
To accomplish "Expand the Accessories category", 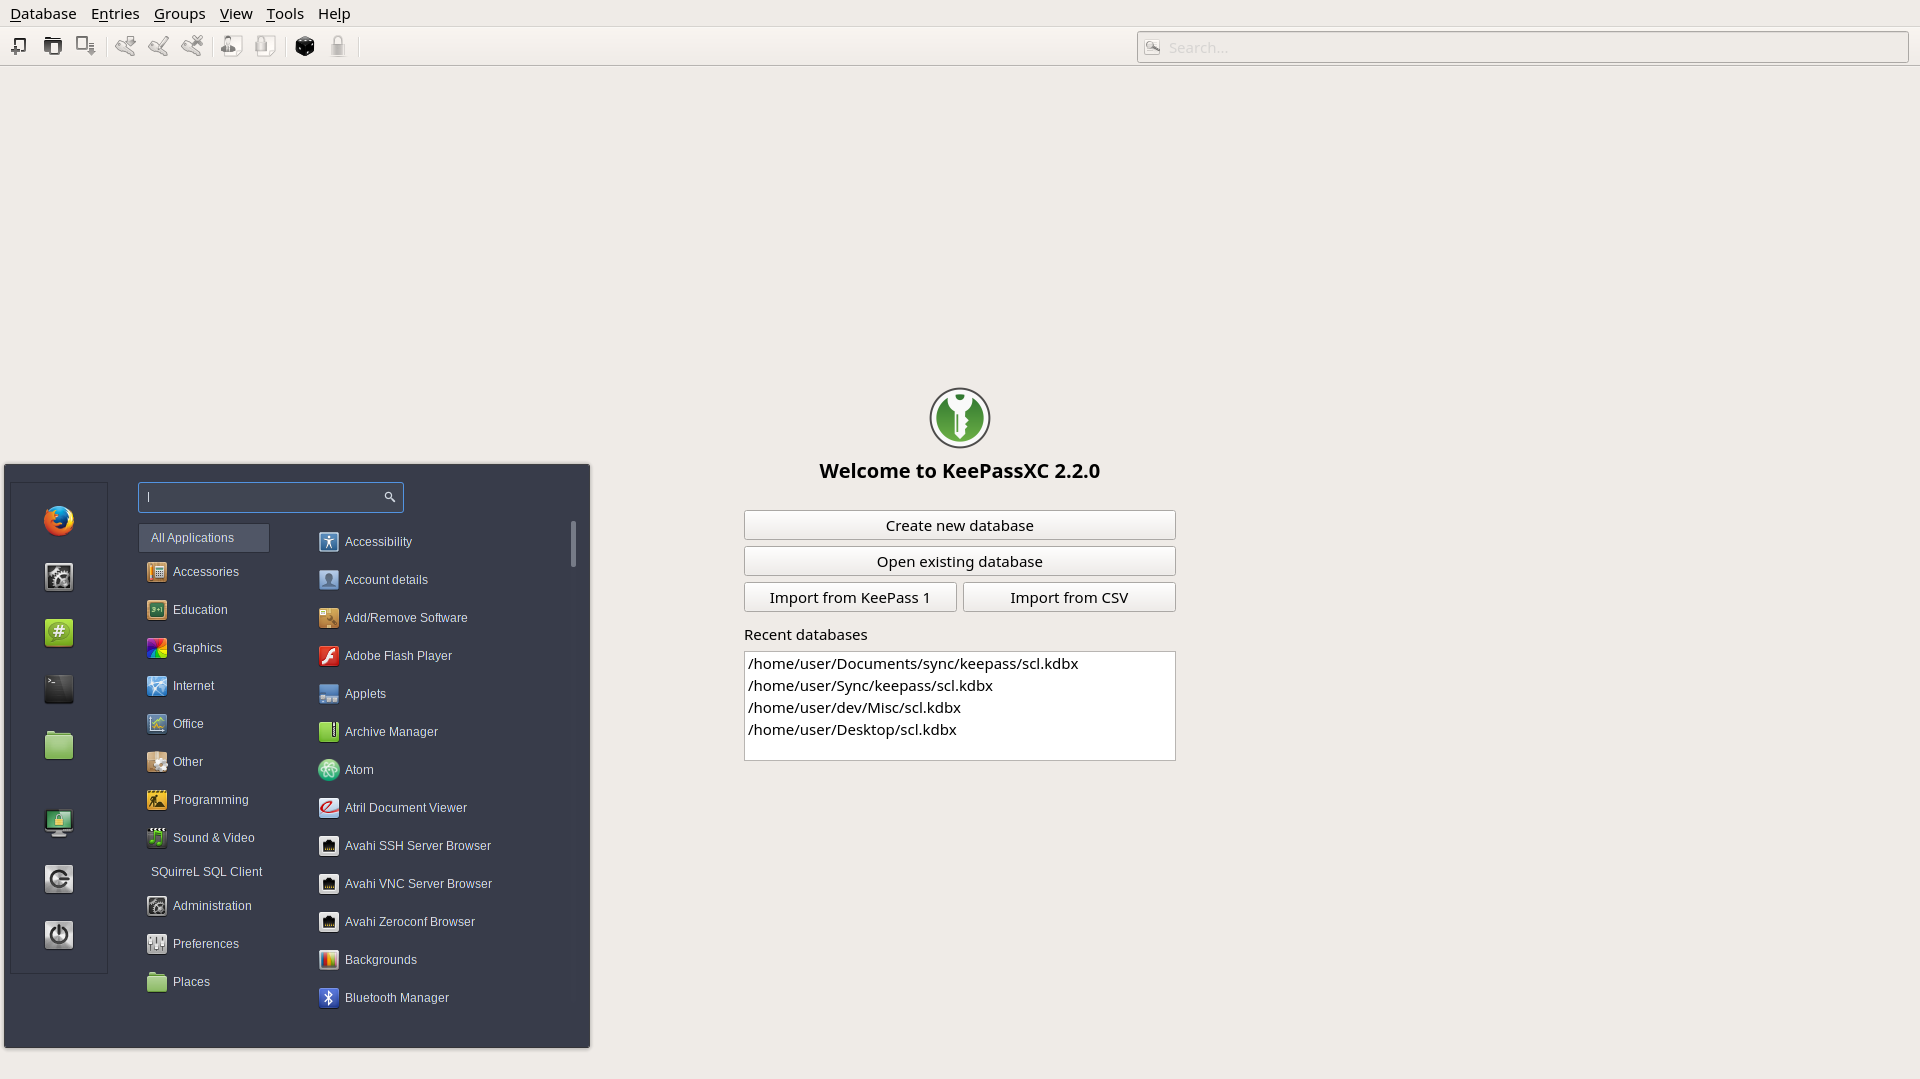I will click(x=204, y=571).
